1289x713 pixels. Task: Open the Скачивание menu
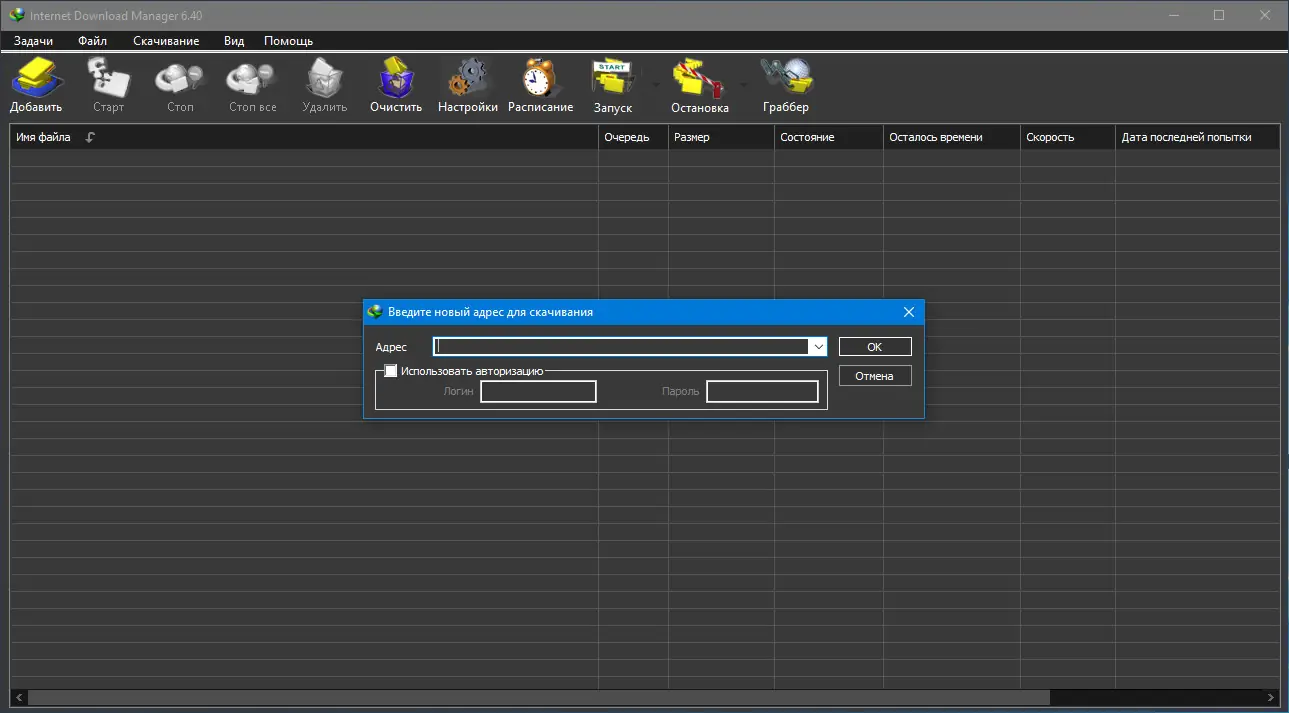[x=166, y=41]
